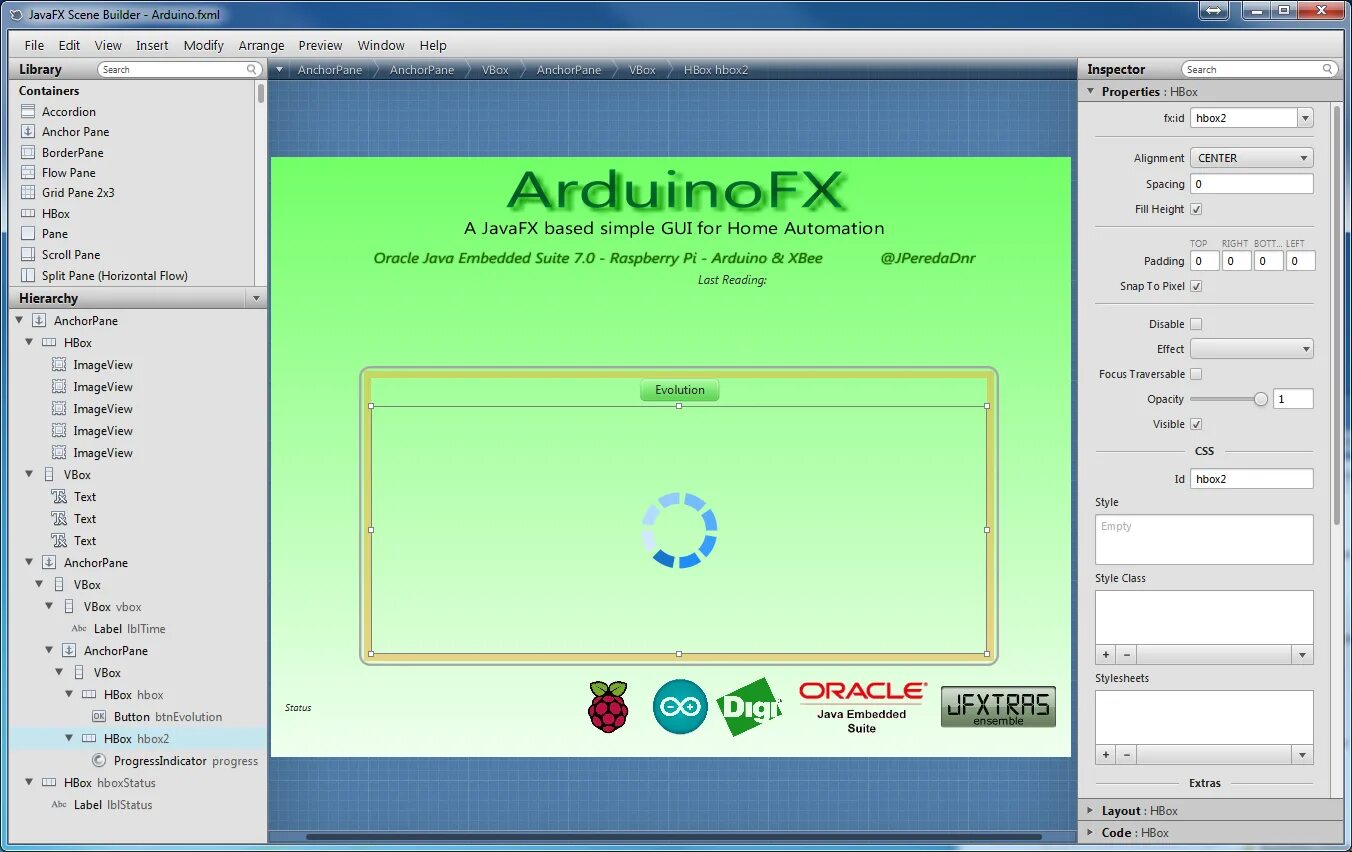Click the minus button under Stylesheets

click(x=1126, y=755)
